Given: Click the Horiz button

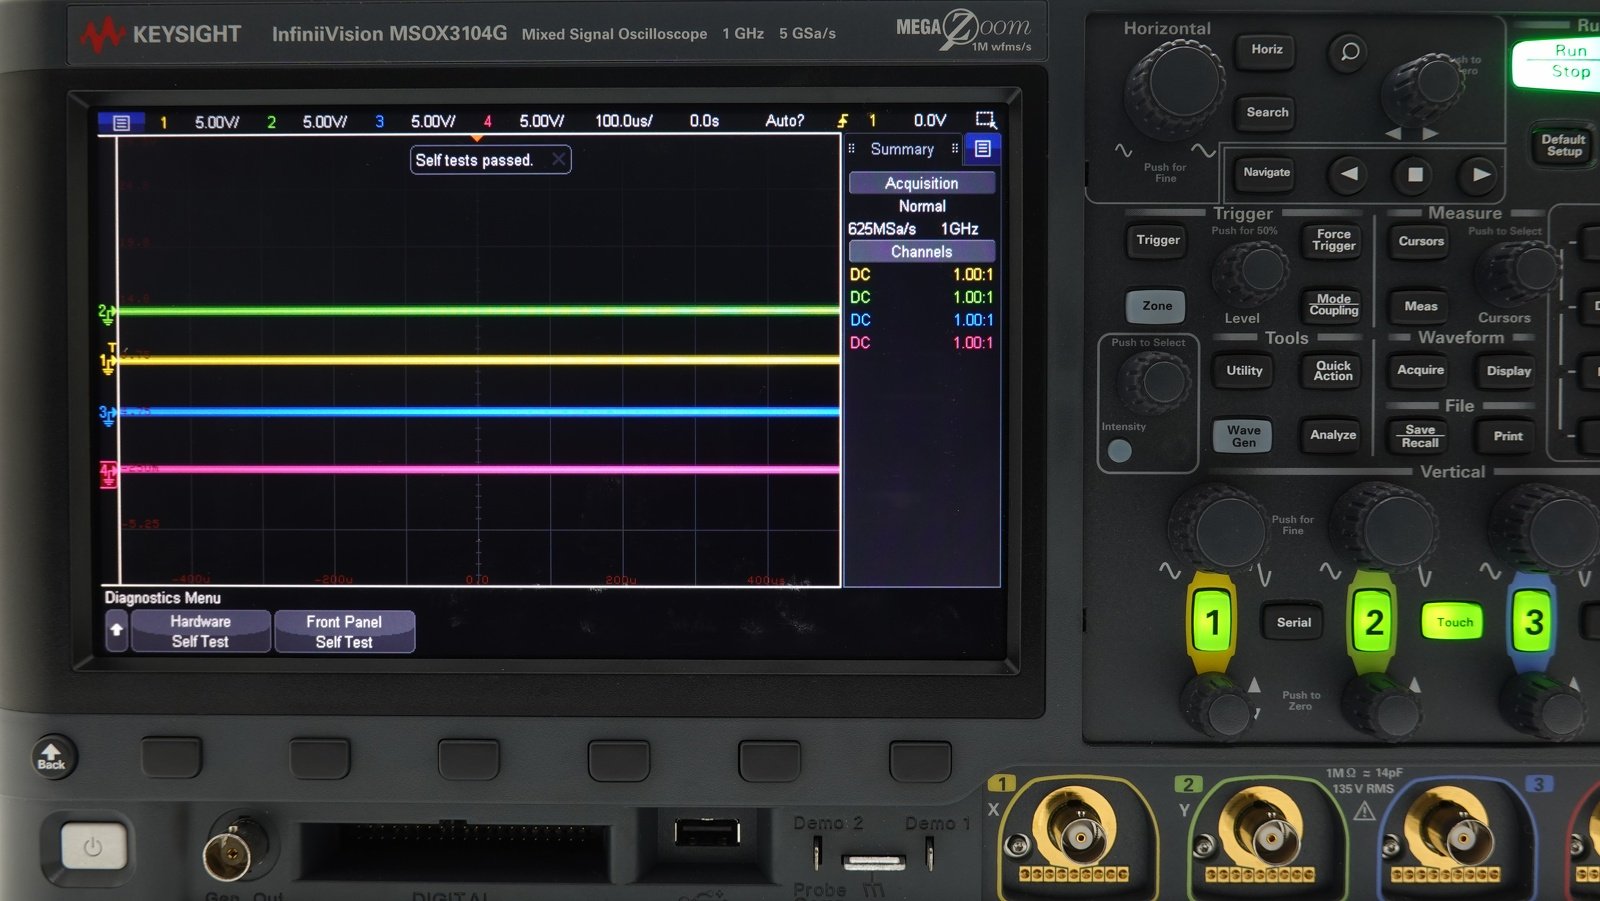Looking at the screenshot, I should click(1267, 50).
